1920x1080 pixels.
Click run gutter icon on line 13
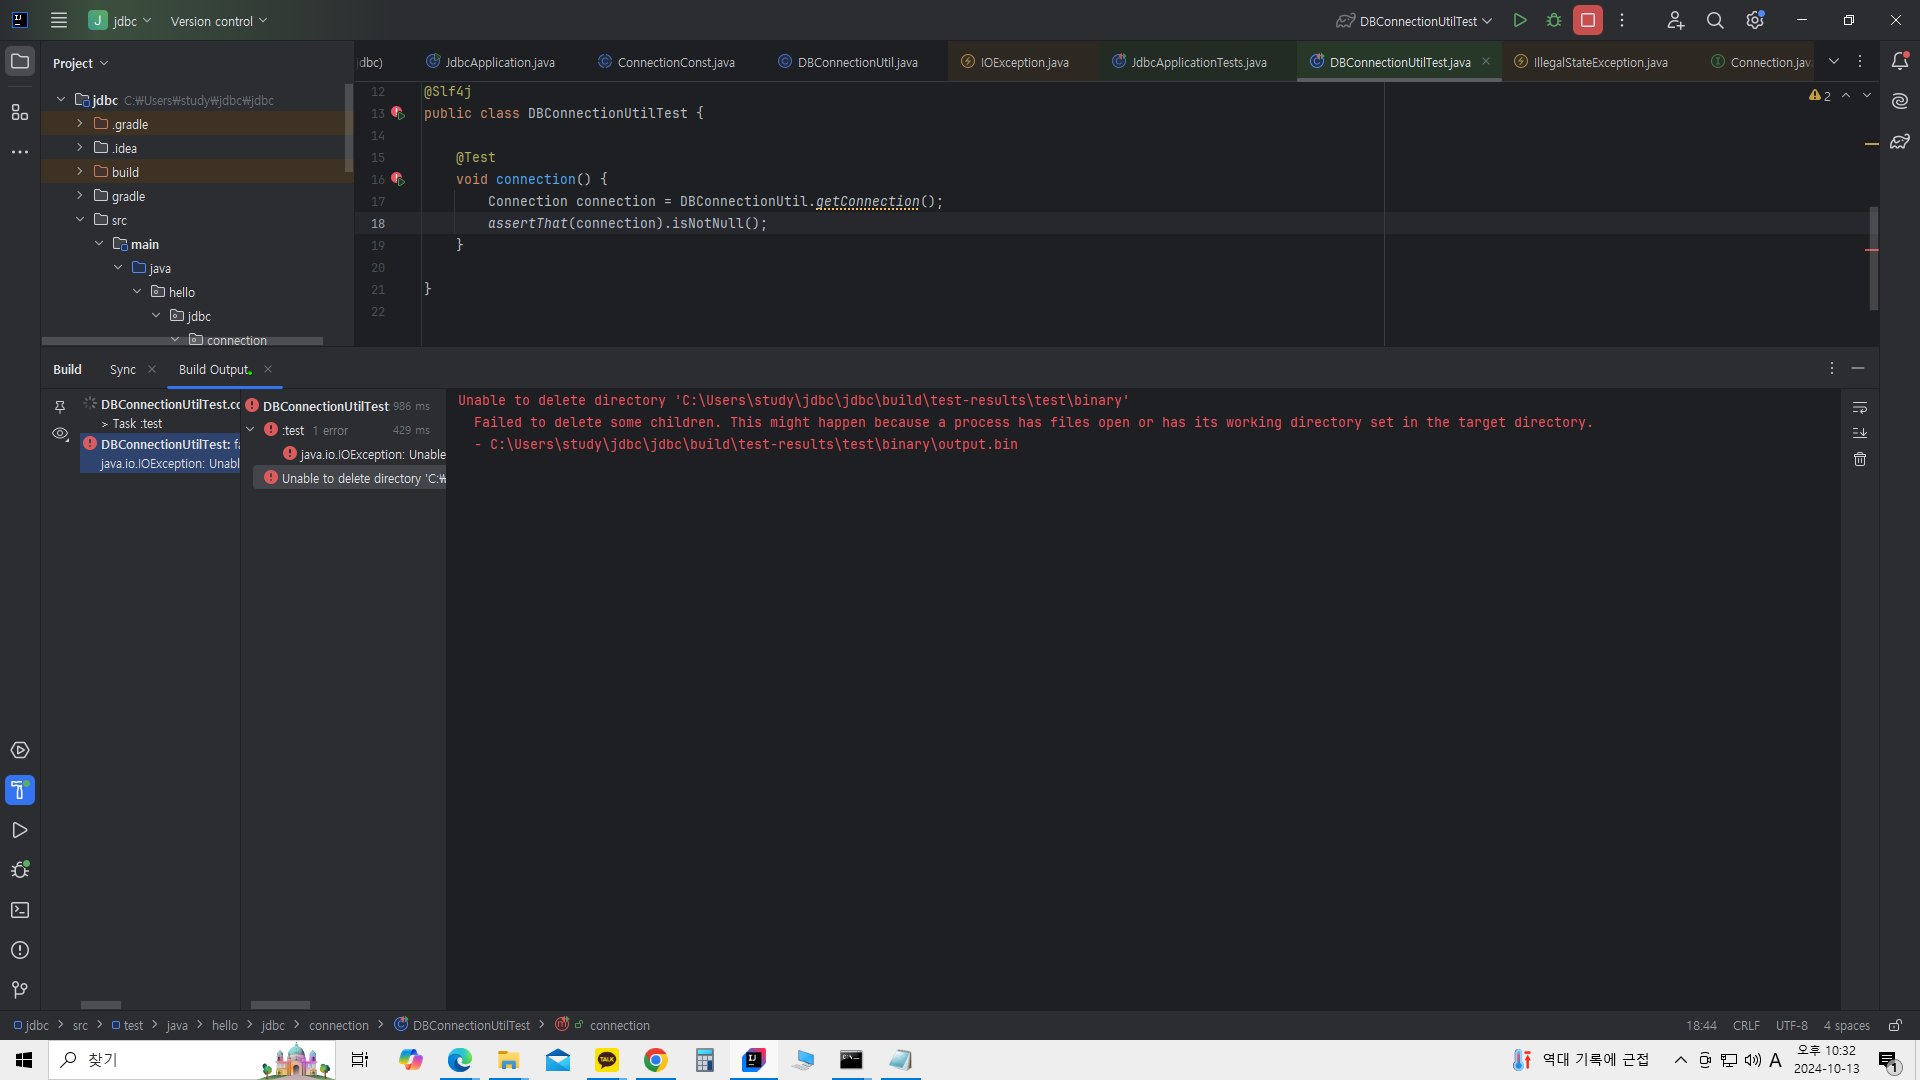(x=398, y=113)
